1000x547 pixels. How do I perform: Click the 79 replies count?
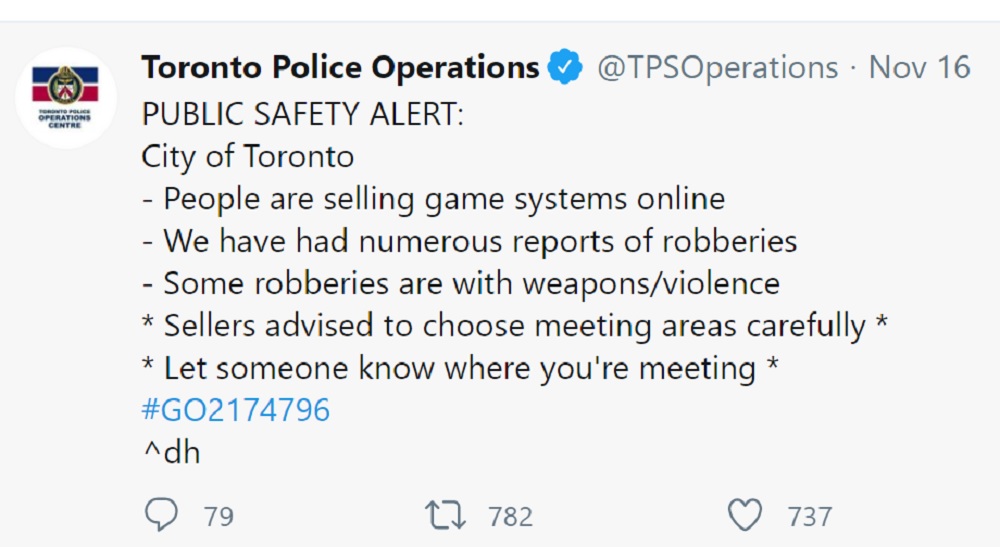point(219,516)
